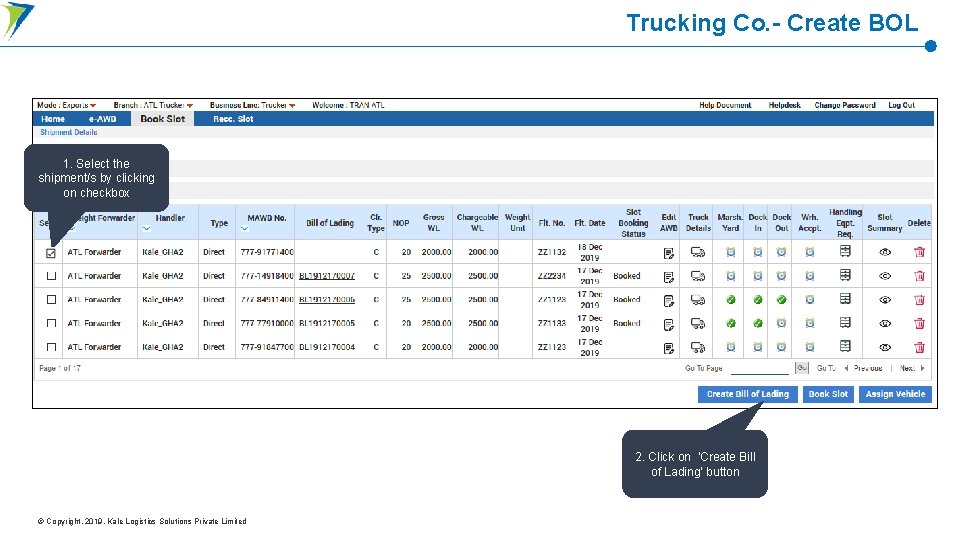Open the Recc. Slot tab

click(x=233, y=119)
